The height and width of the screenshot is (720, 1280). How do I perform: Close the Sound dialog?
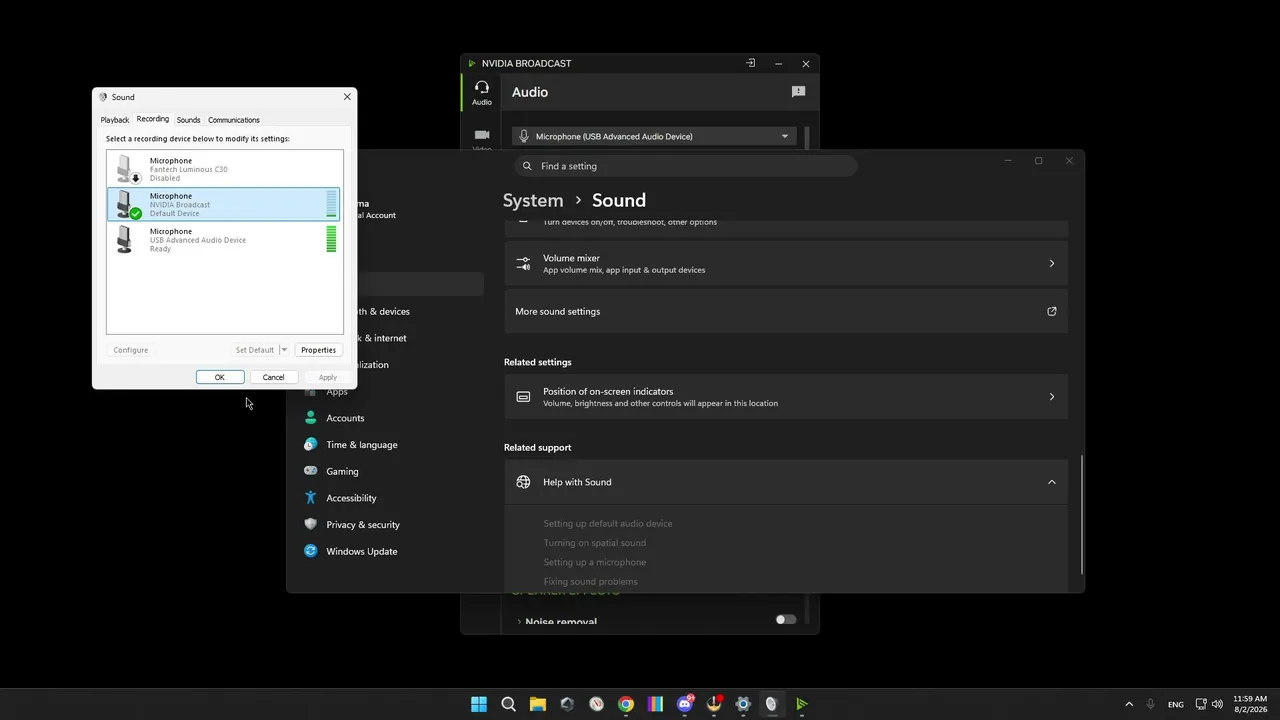347,97
